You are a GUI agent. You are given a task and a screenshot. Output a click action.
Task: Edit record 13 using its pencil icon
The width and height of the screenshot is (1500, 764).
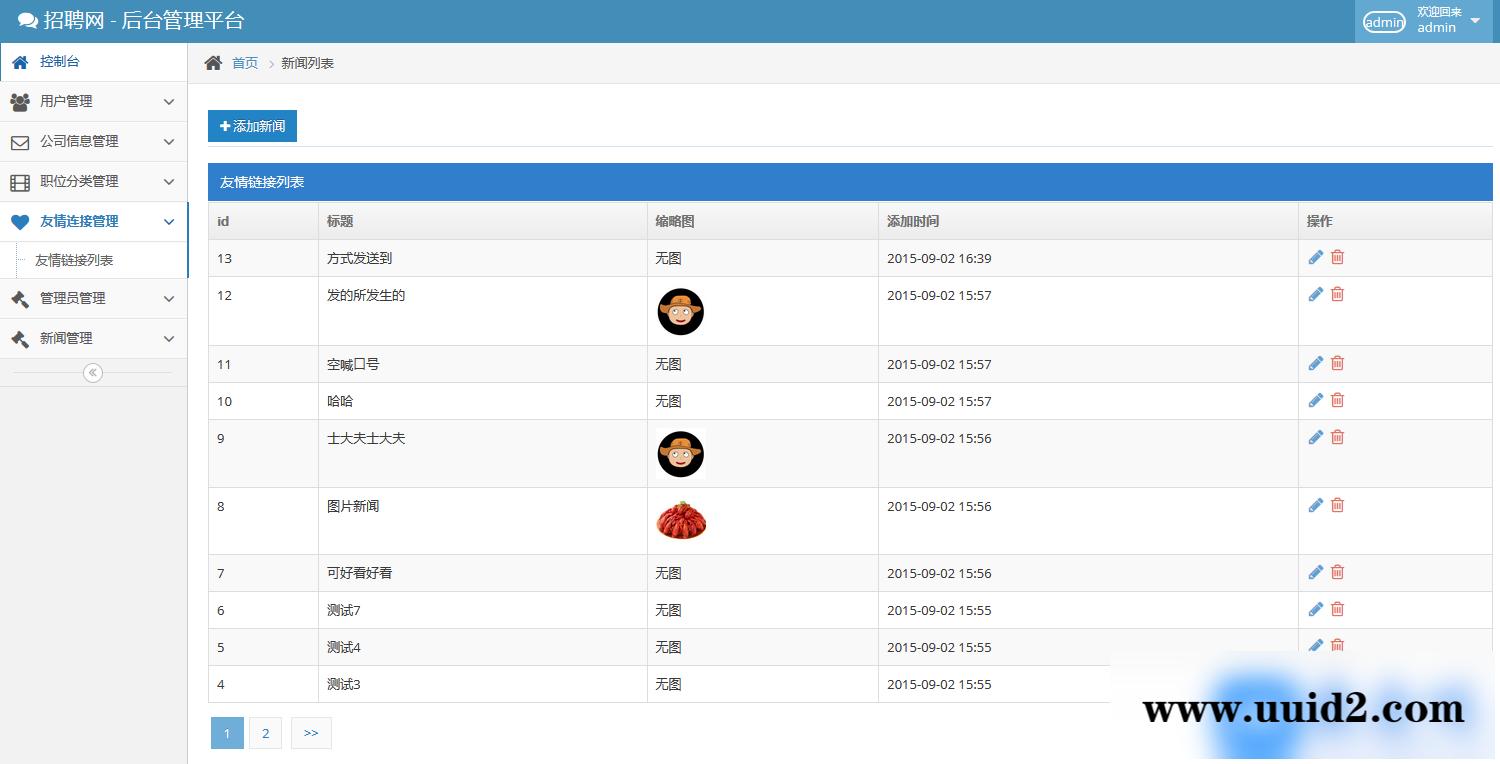1315,257
